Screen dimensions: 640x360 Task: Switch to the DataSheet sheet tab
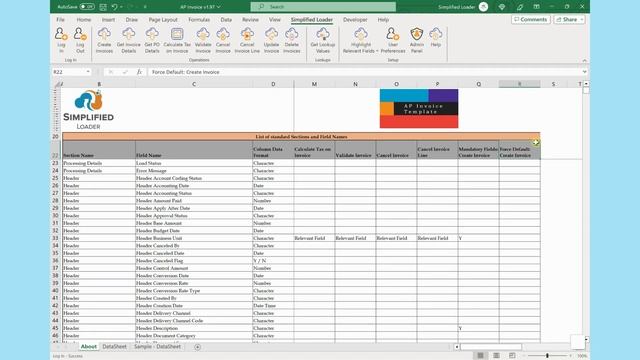(x=114, y=347)
